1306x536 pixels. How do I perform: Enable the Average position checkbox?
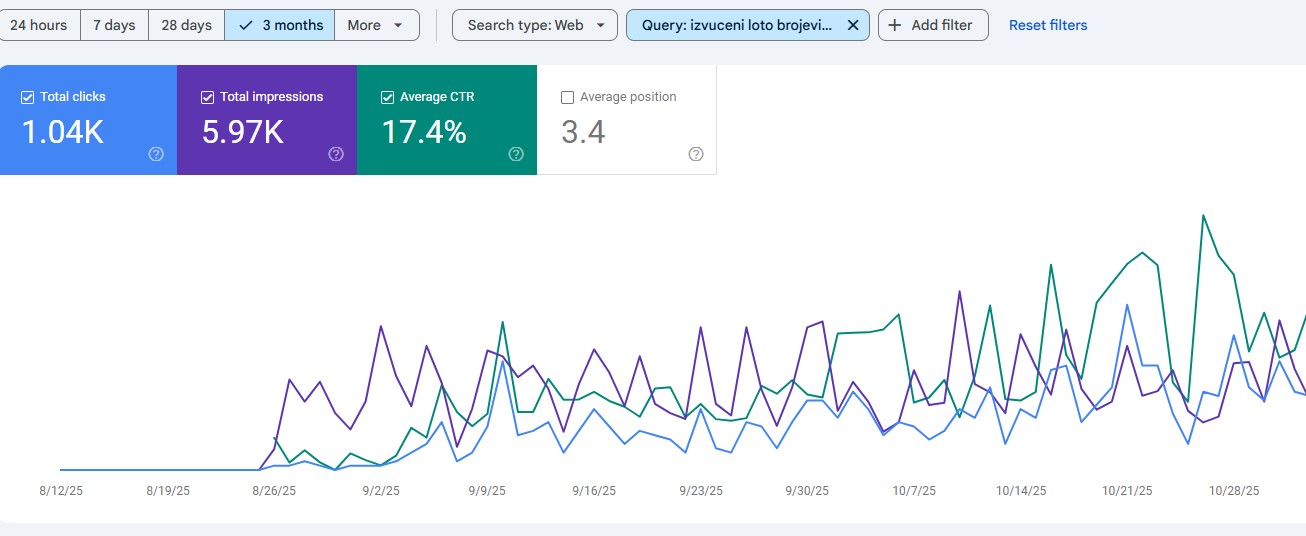[x=568, y=97]
